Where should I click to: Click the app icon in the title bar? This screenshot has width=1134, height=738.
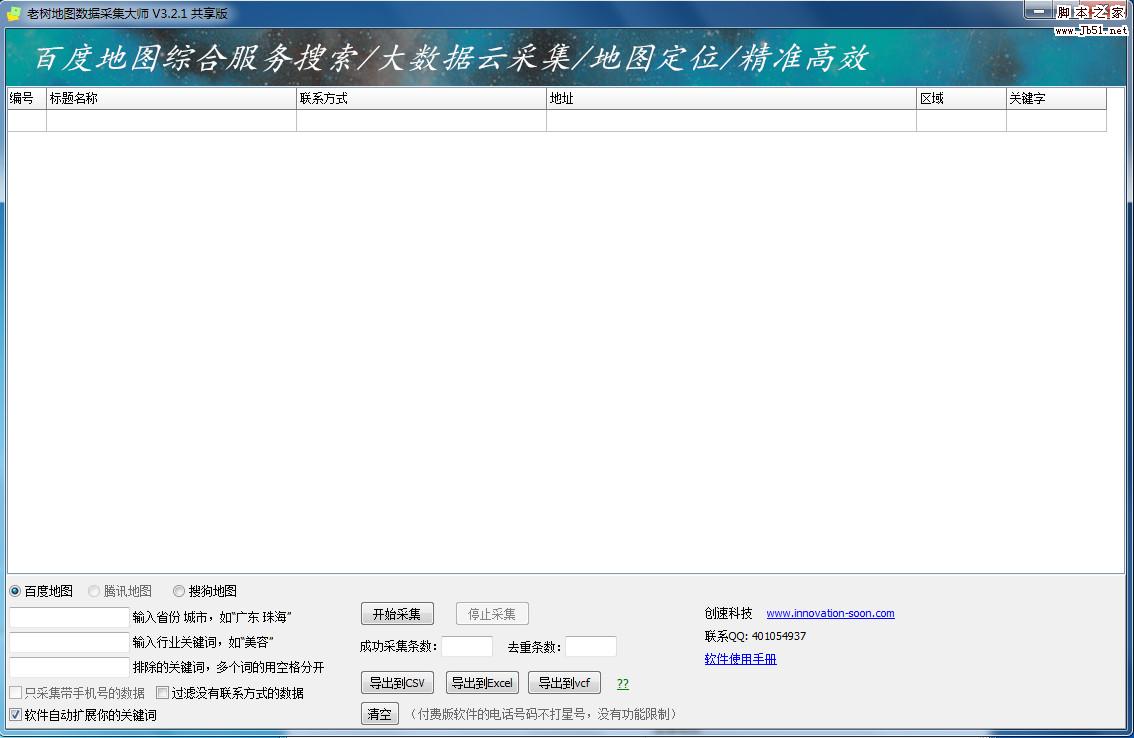[x=14, y=13]
